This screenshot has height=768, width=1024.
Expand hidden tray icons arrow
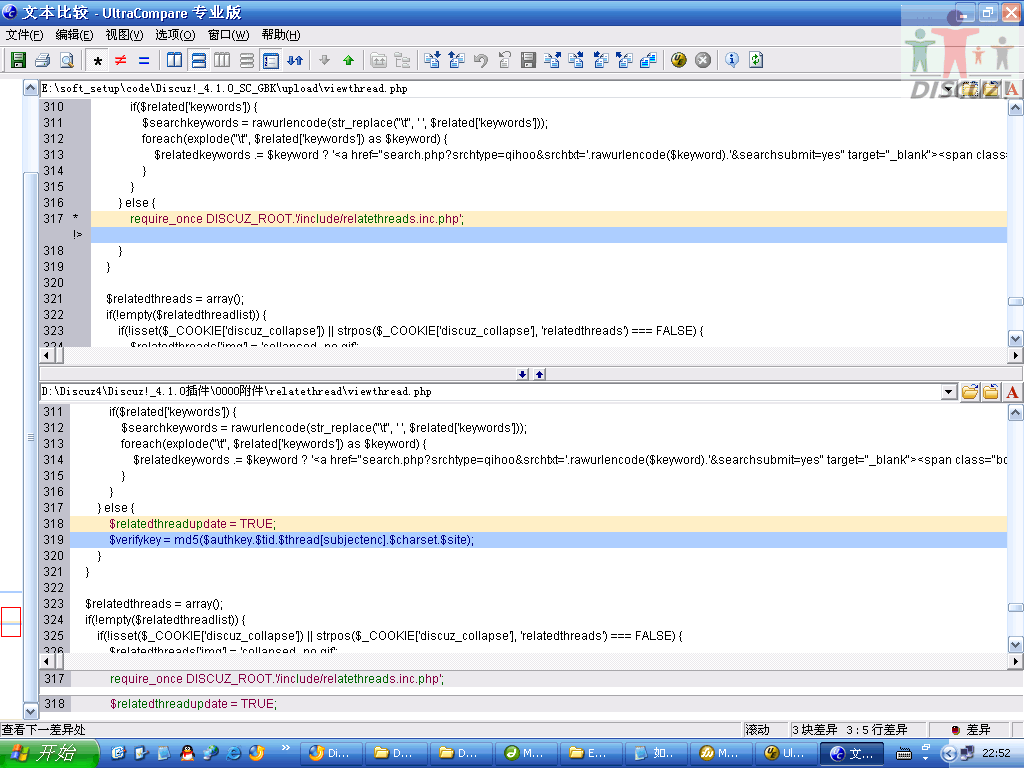click(x=949, y=754)
